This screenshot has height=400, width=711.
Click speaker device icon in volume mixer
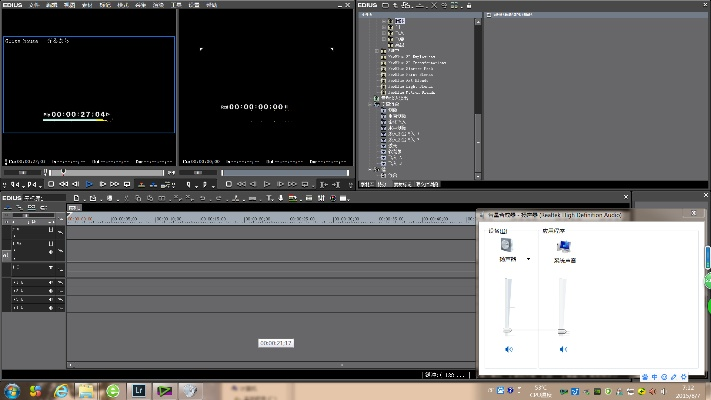coord(506,245)
